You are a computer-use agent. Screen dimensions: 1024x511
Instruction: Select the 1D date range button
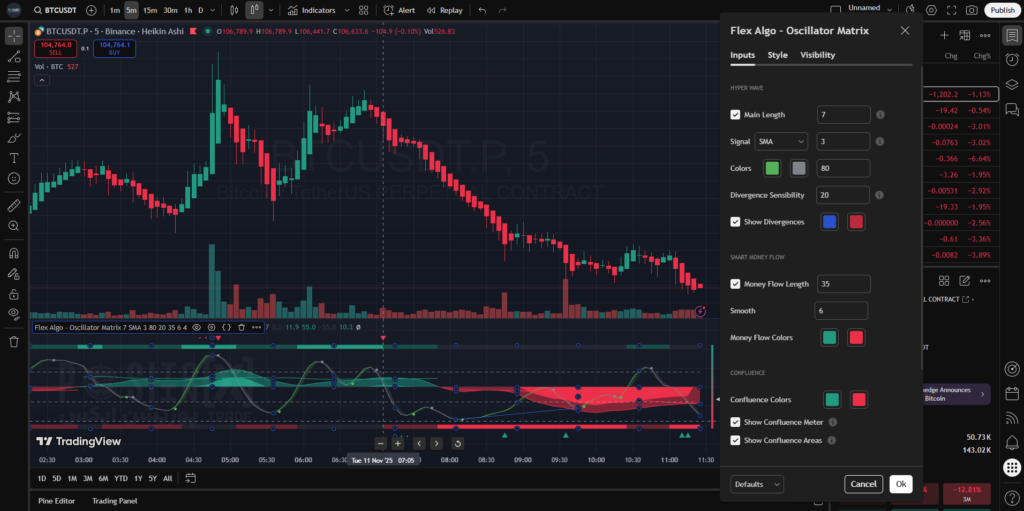(x=42, y=478)
